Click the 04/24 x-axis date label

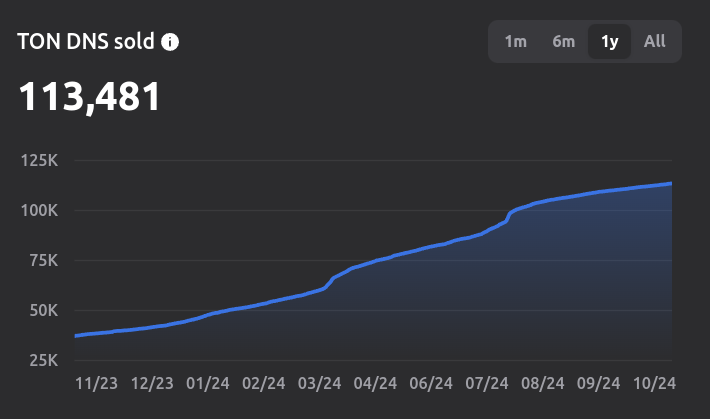[x=375, y=384]
